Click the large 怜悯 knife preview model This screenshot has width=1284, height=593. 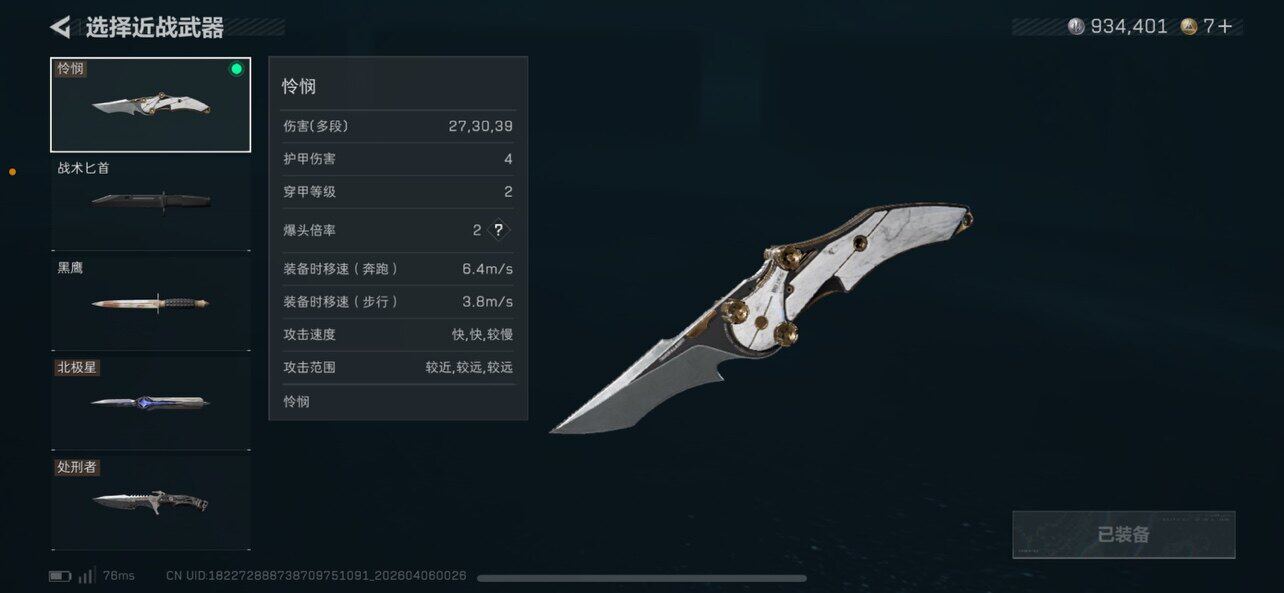[762, 318]
